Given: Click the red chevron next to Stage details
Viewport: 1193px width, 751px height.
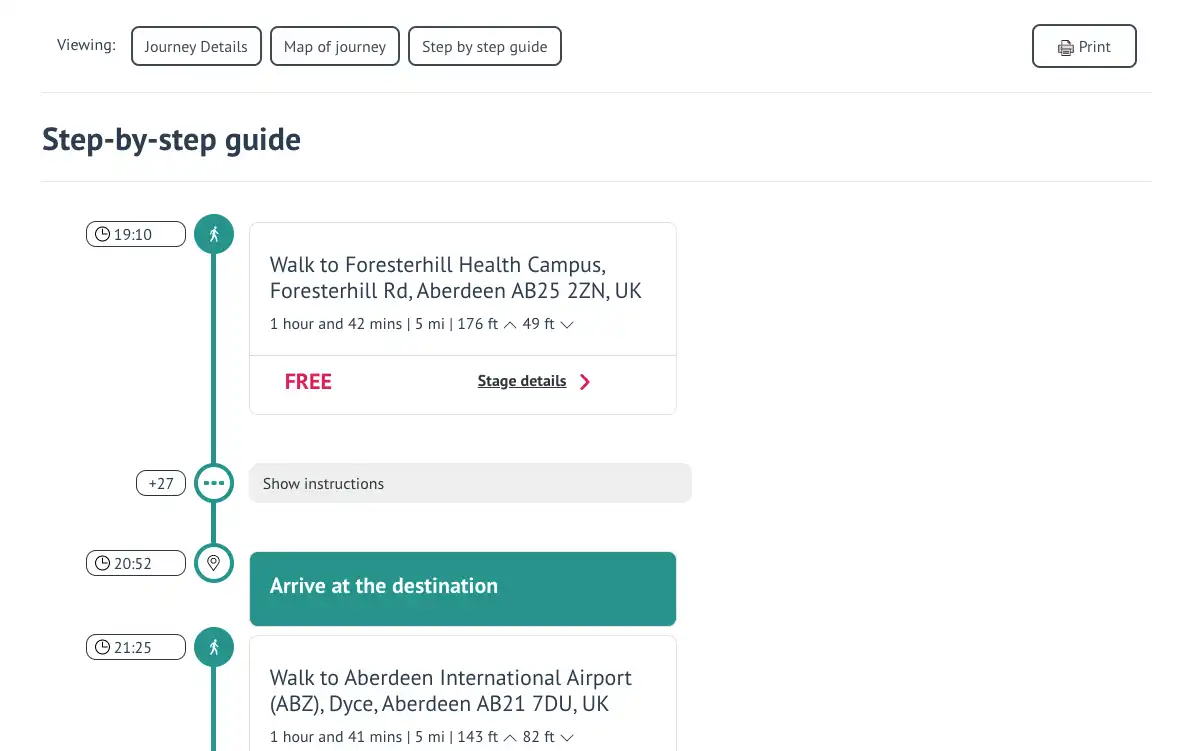Looking at the screenshot, I should pos(584,382).
